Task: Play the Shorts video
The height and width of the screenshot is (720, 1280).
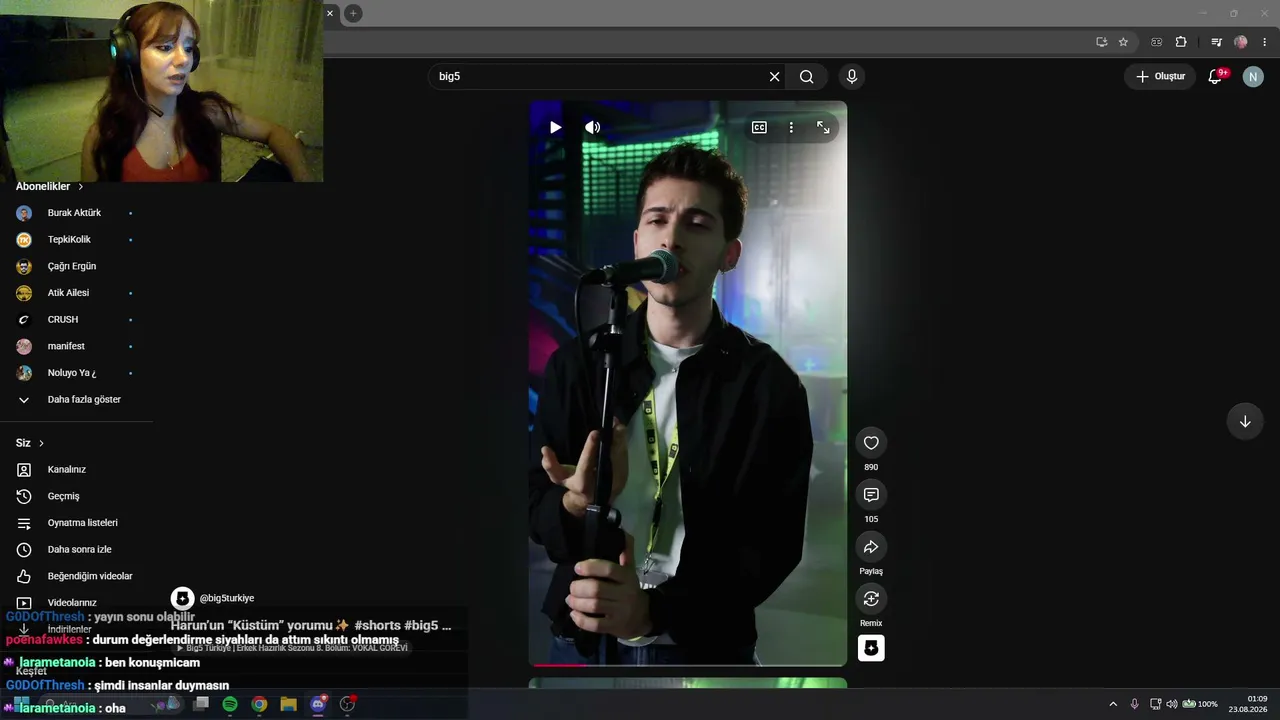Action: (555, 127)
